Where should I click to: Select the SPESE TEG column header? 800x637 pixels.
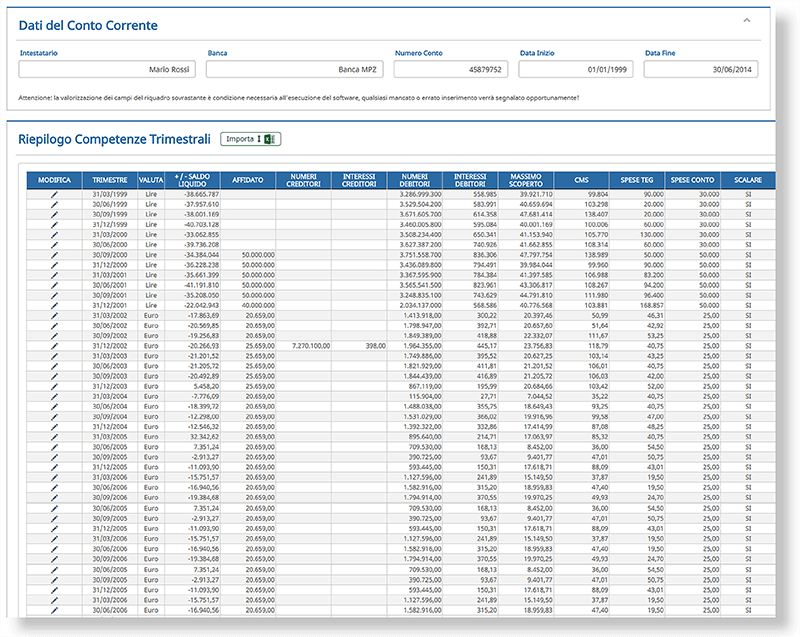tap(637, 180)
